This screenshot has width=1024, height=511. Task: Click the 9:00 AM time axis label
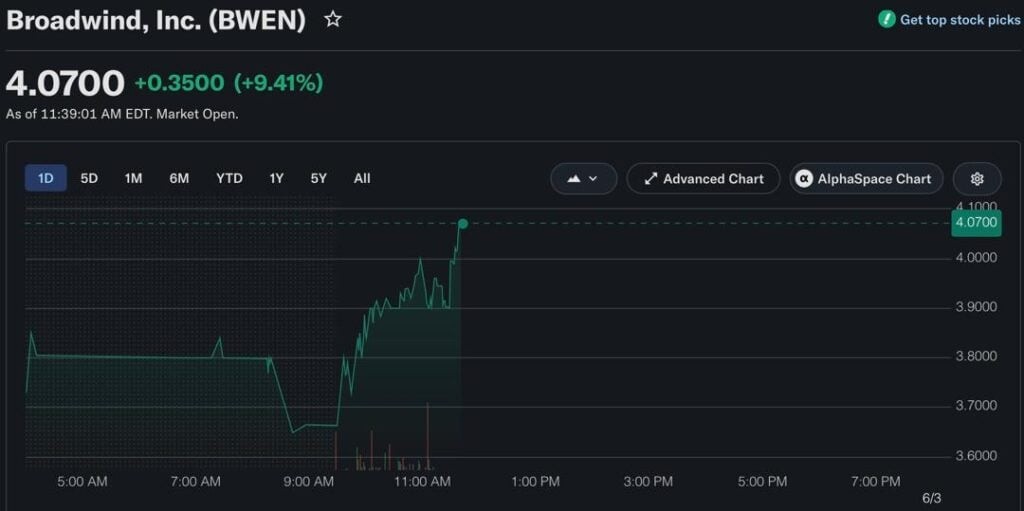(x=308, y=482)
